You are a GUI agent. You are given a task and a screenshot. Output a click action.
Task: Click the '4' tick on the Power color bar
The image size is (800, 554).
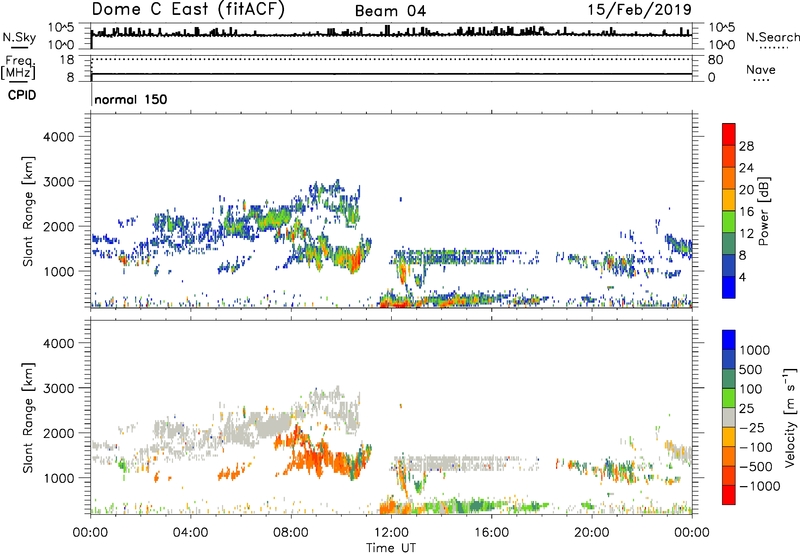pos(743,278)
